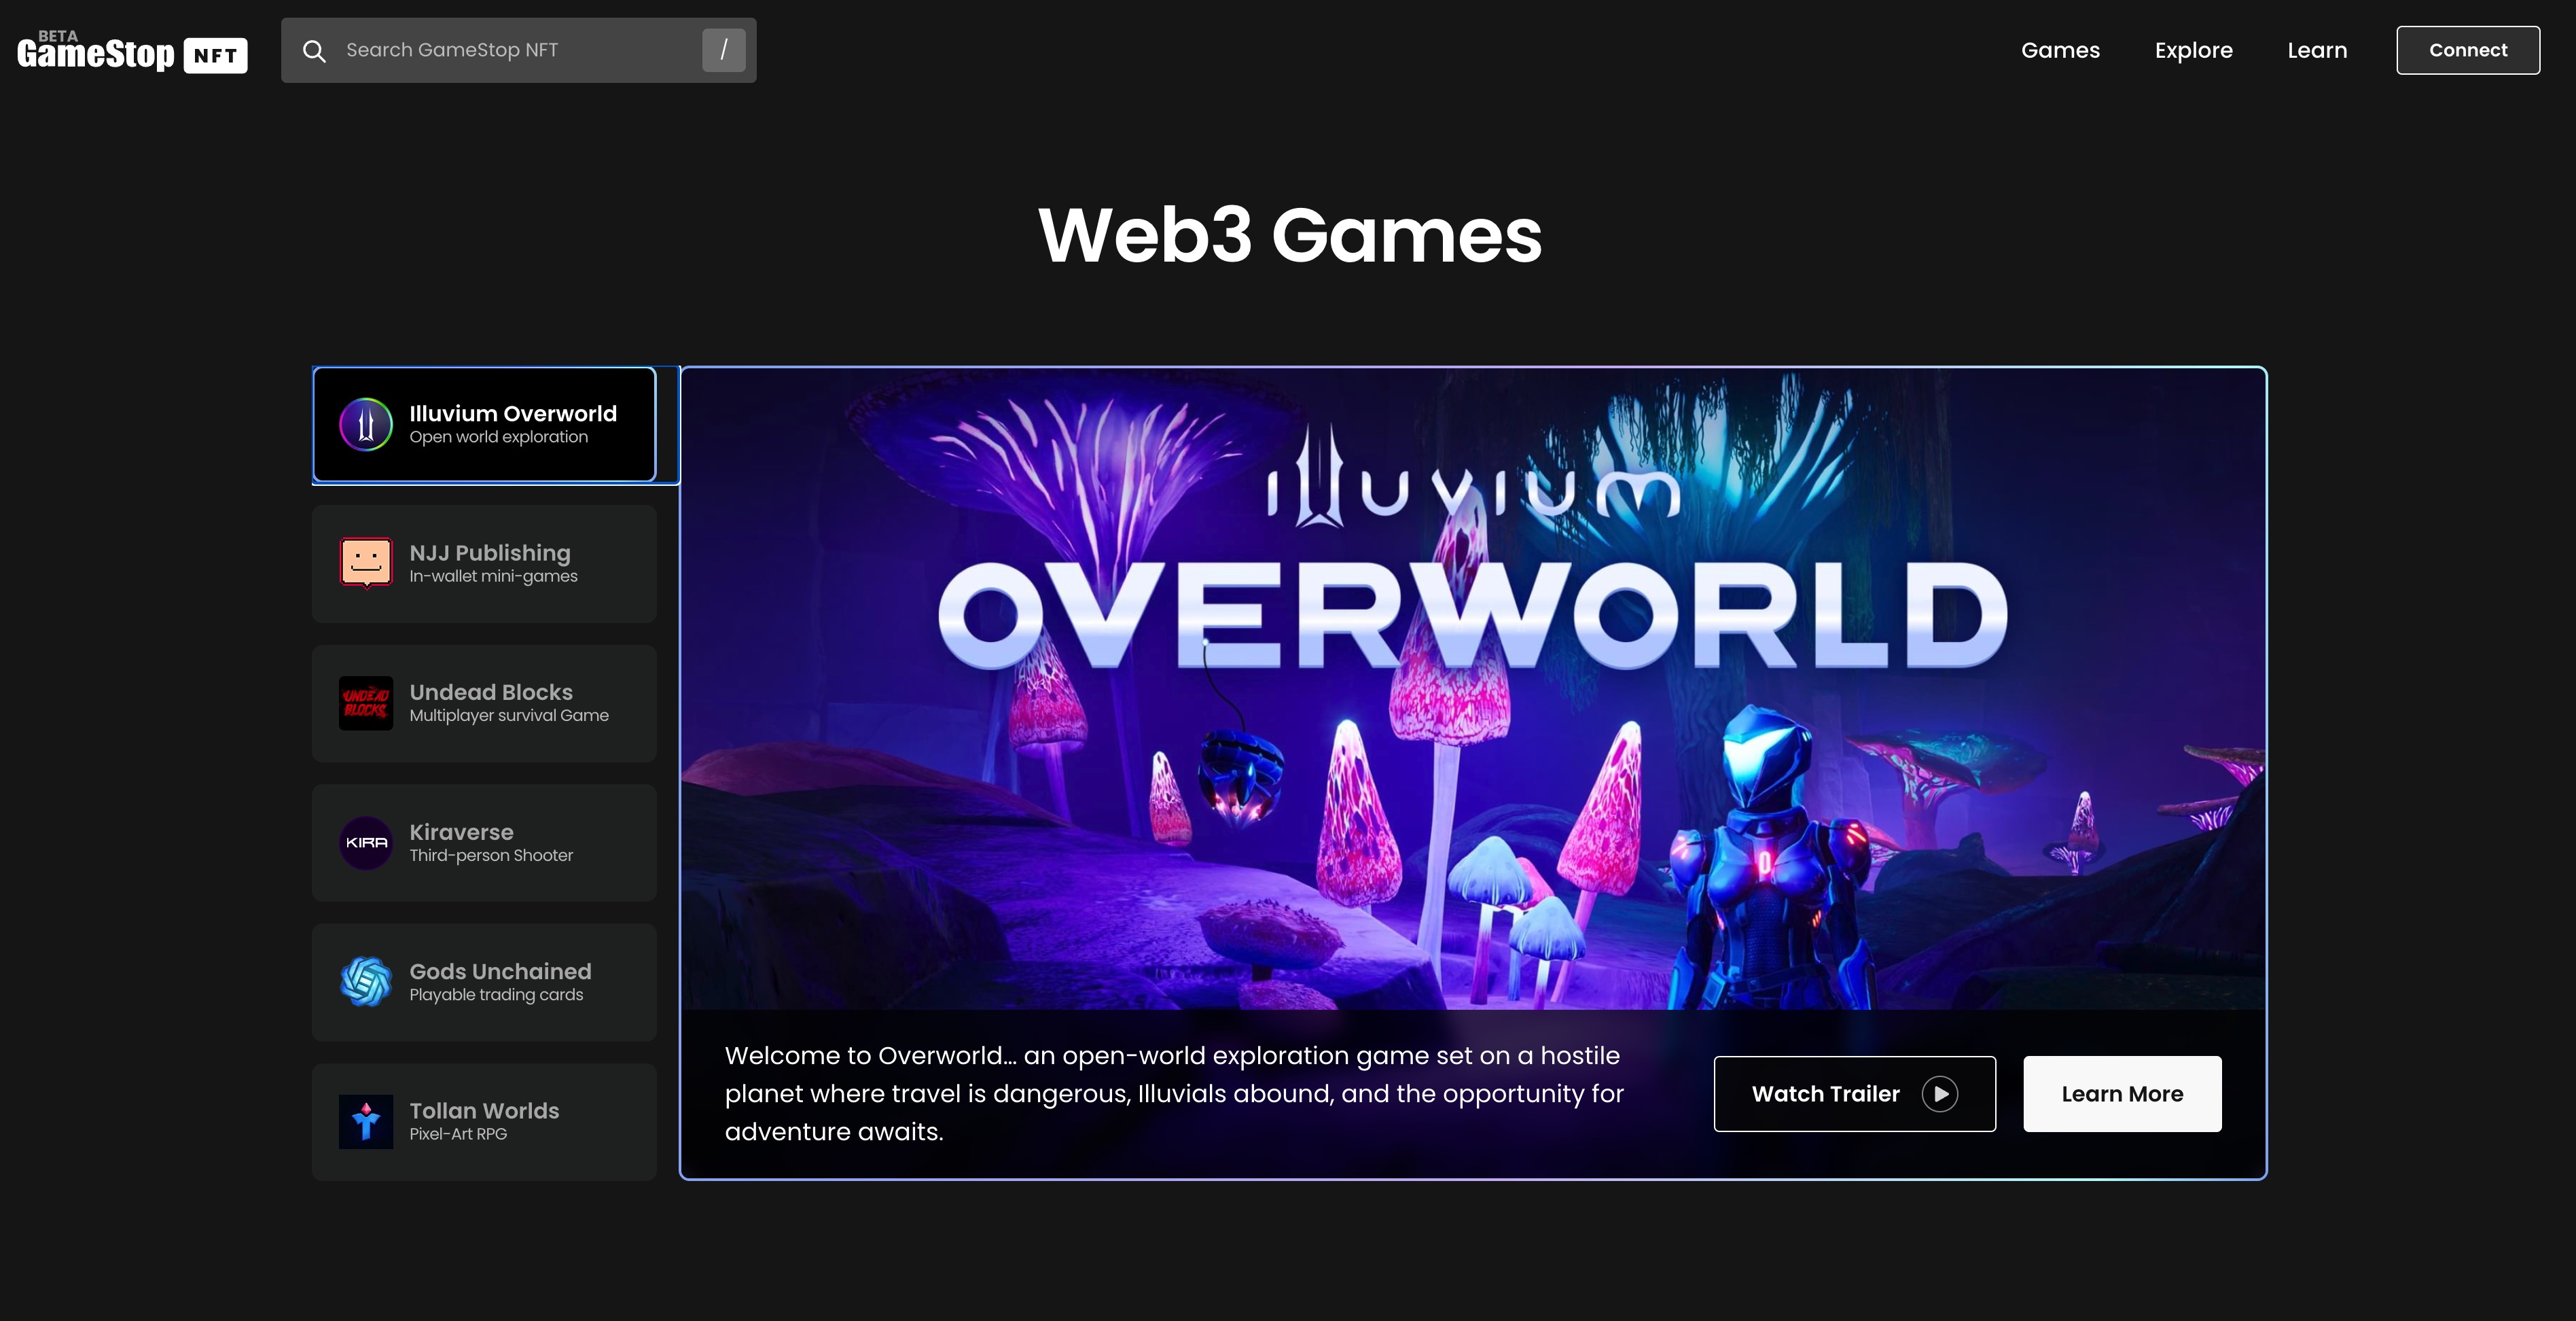2576x1321 pixels.
Task: Click the Undead Blocks red logo icon
Action: point(366,703)
